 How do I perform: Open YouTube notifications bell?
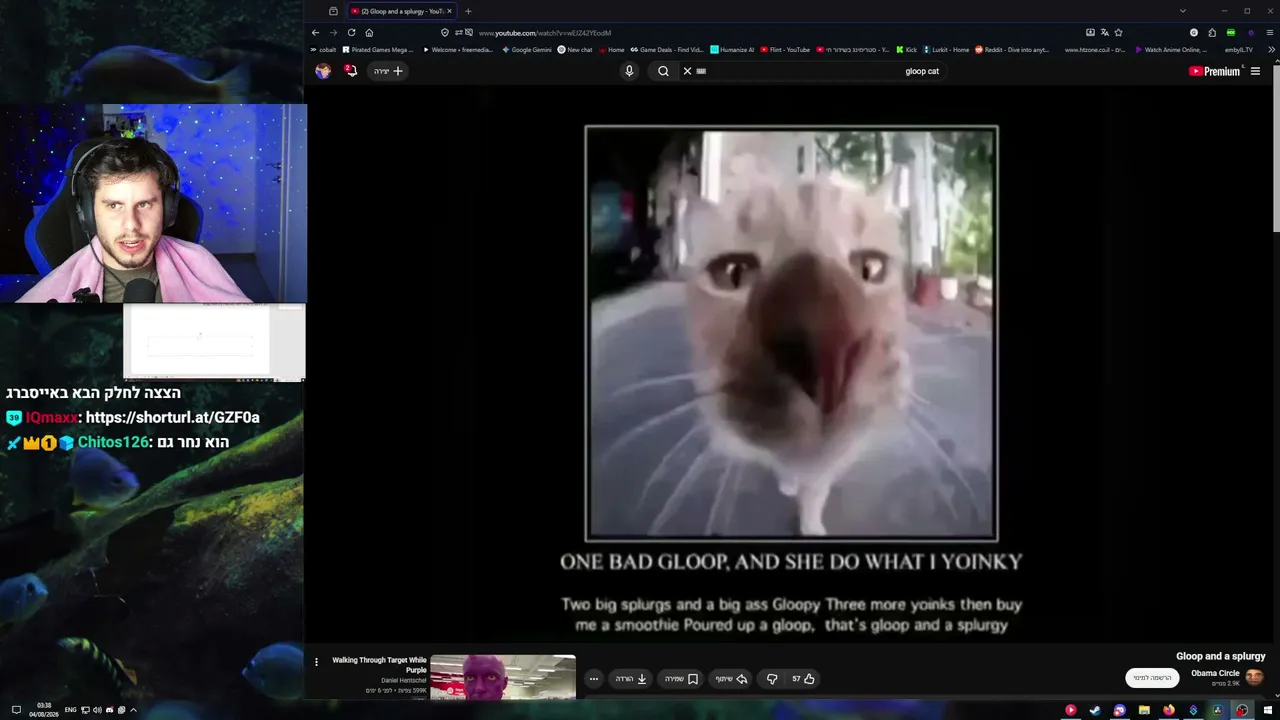[x=351, y=71]
